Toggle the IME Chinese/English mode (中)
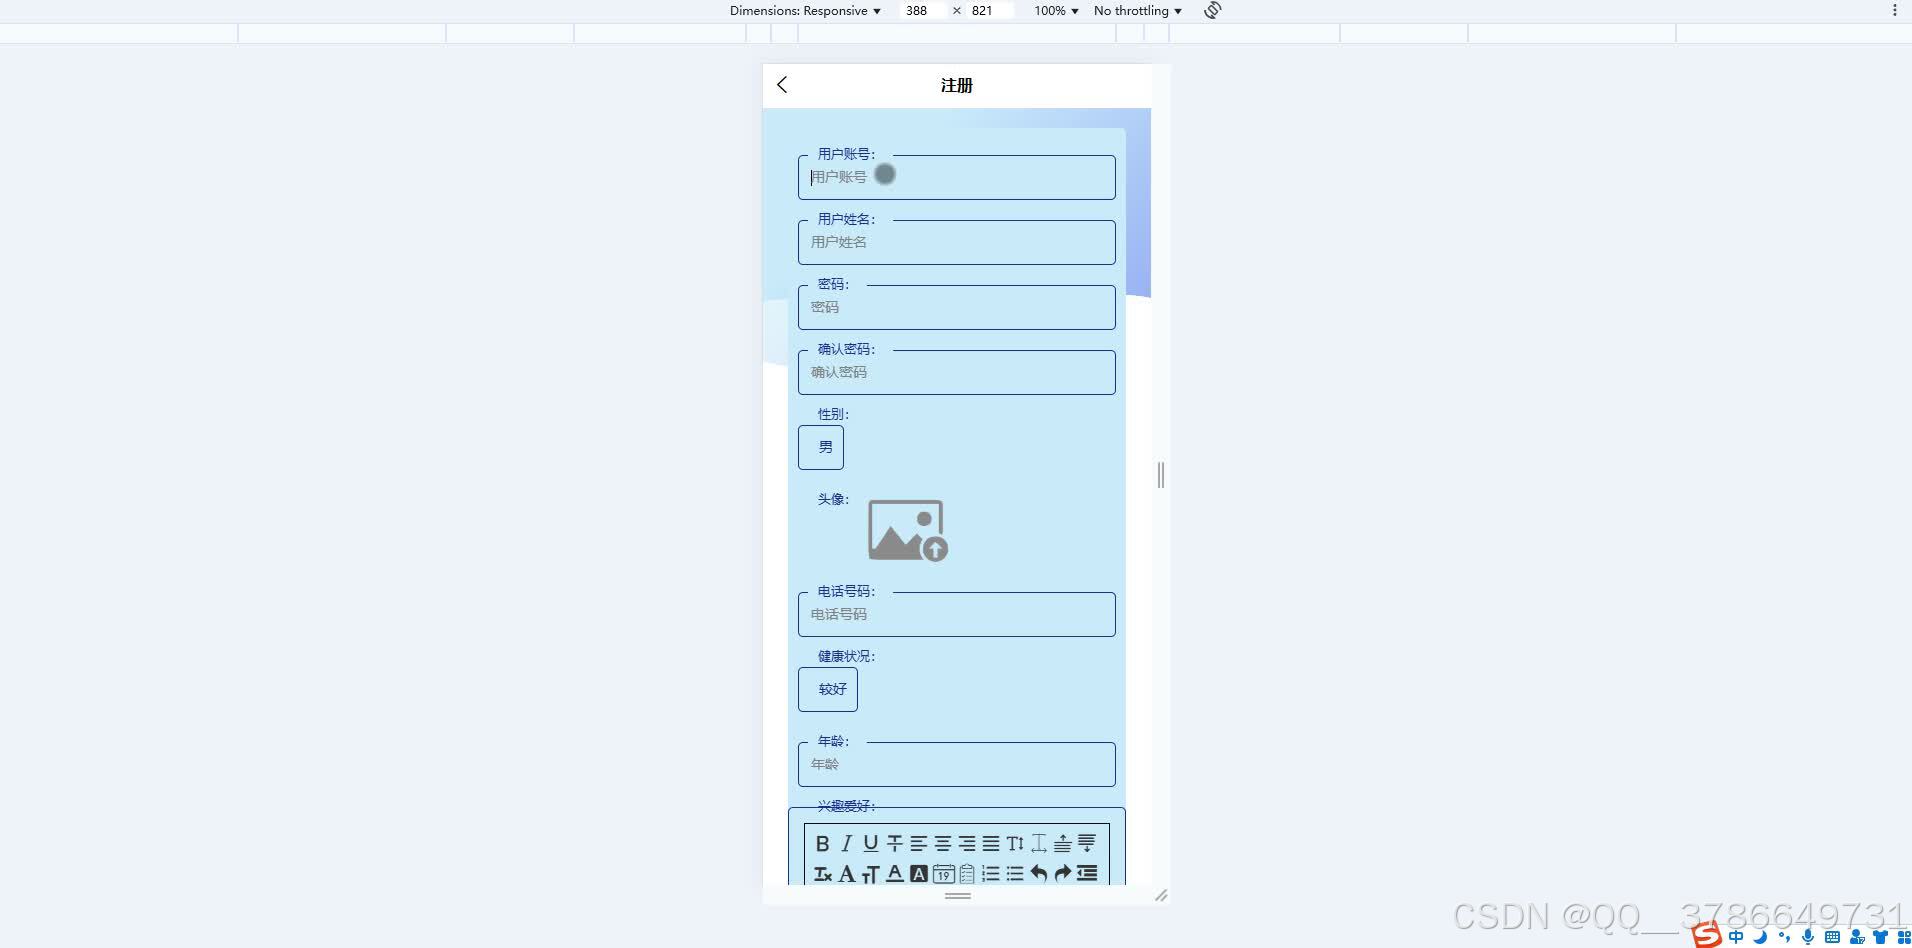The height and width of the screenshot is (948, 1912). point(1736,937)
